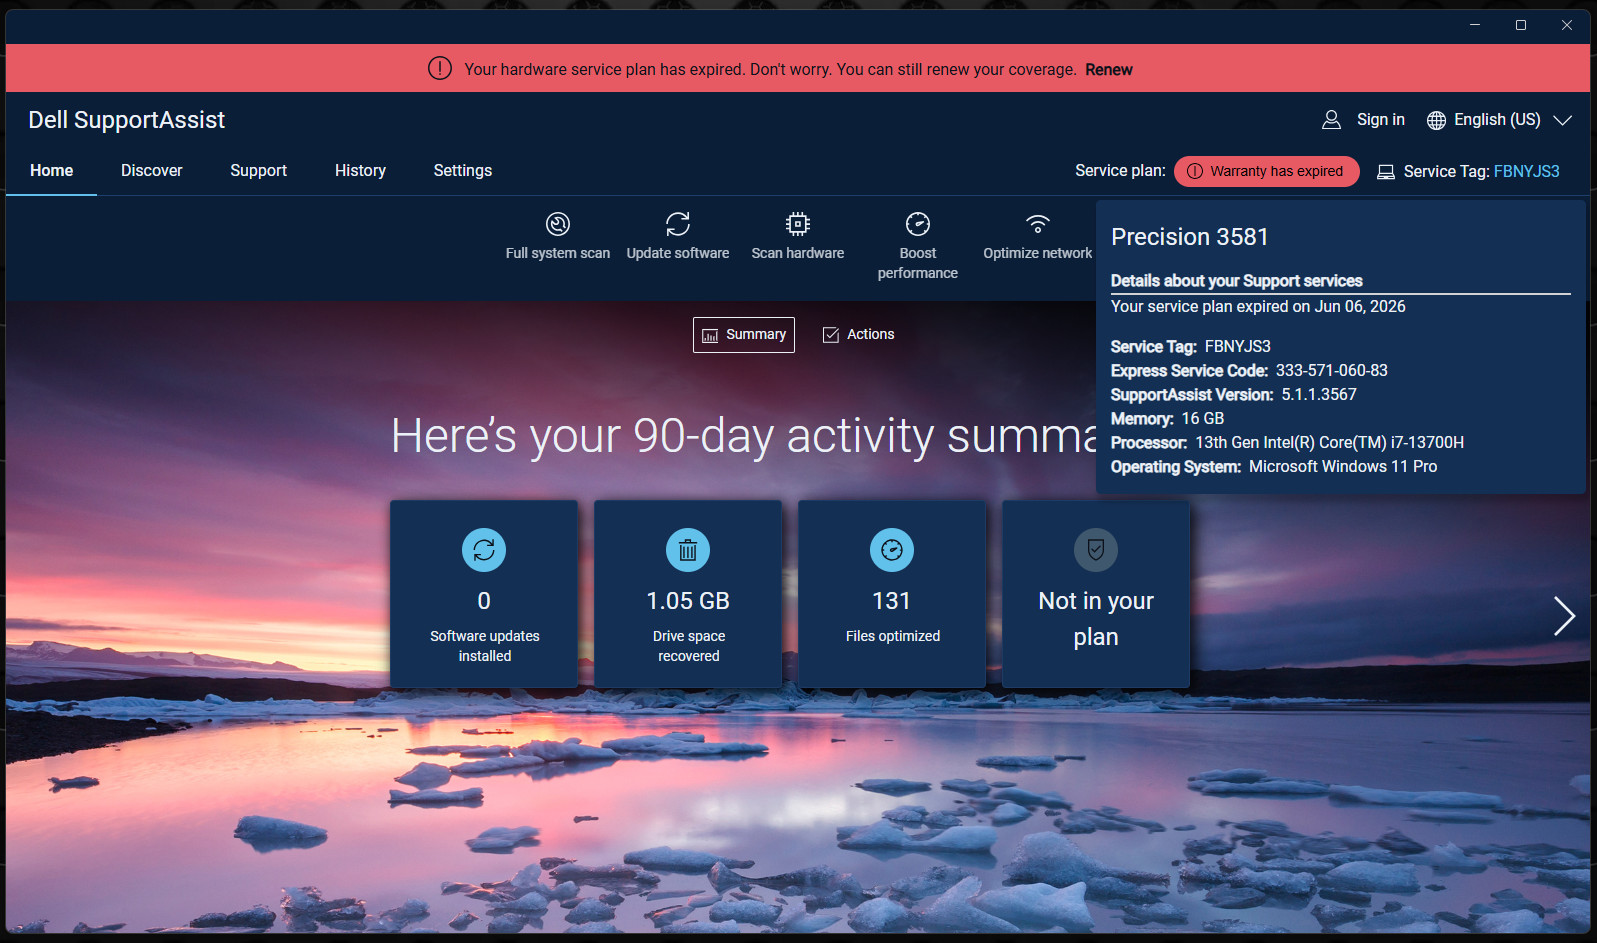Viewport: 1597px width, 943px height.
Task: Click the alert icon in the expired banner
Action: 440,68
